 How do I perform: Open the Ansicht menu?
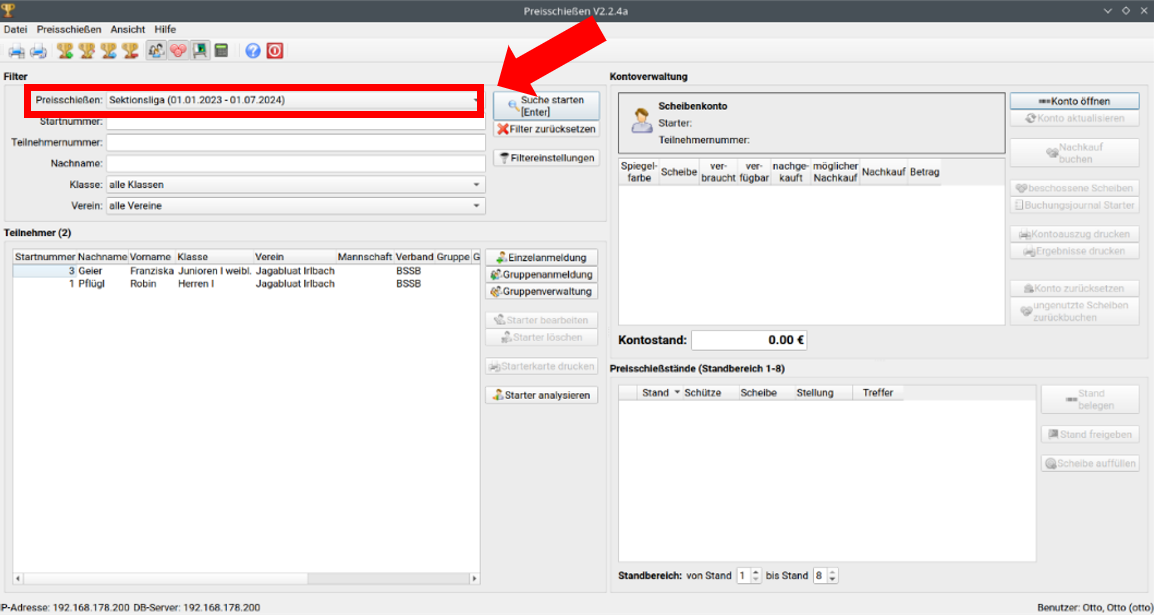coord(128,30)
